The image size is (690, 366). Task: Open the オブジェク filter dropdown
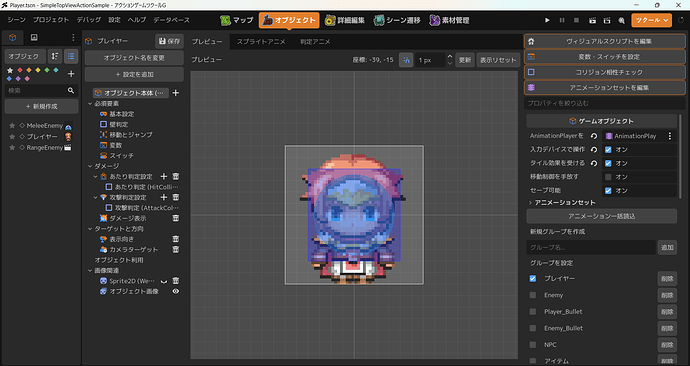point(25,56)
